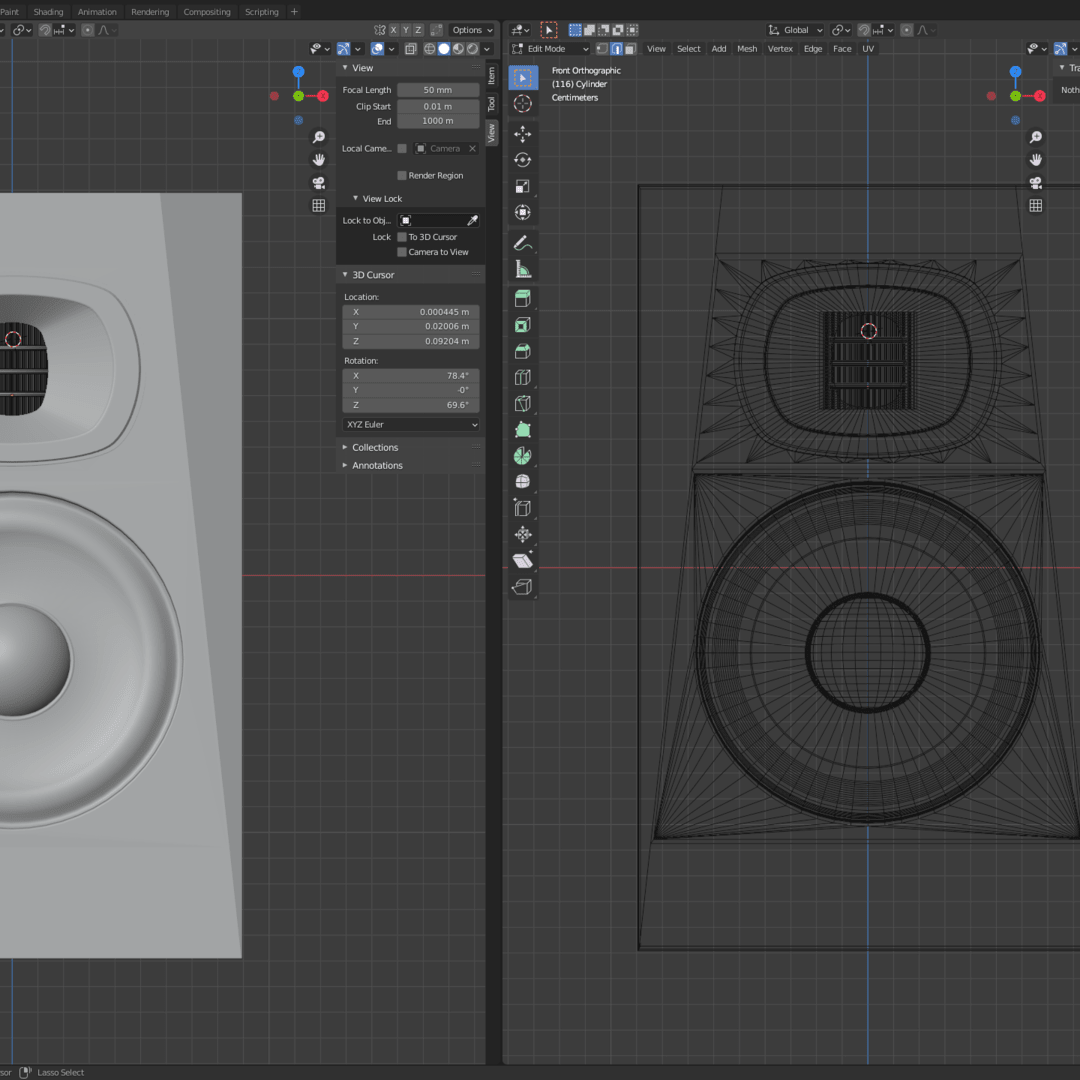The height and width of the screenshot is (1080, 1080).
Task: Activate the Measure tool
Action: pyautogui.click(x=522, y=269)
